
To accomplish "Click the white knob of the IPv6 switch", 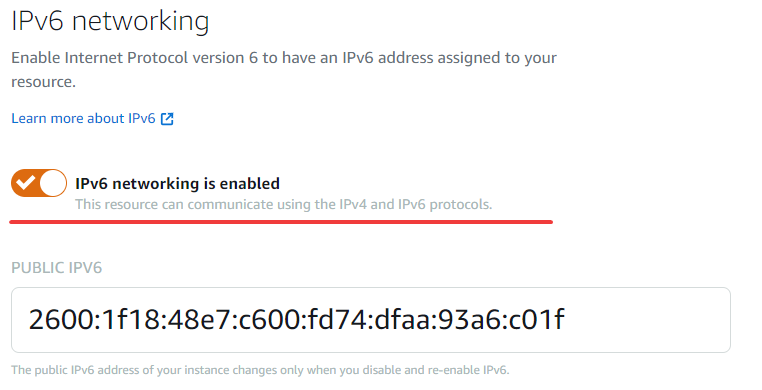I will (52, 184).
